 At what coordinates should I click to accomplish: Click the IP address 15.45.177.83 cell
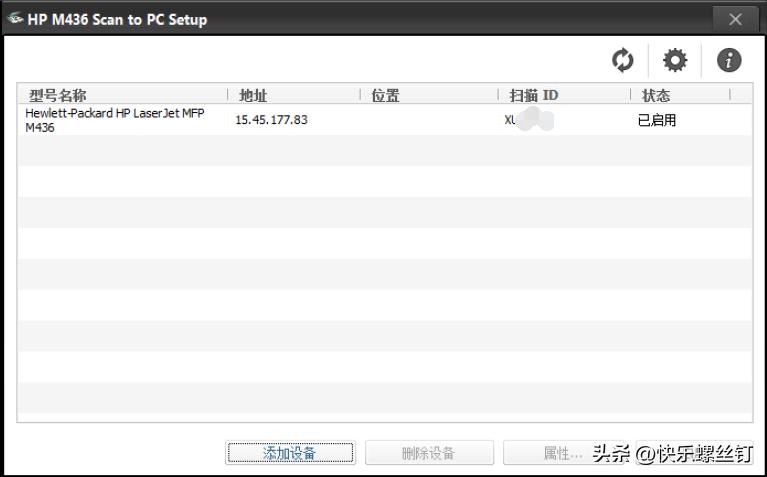[271, 120]
